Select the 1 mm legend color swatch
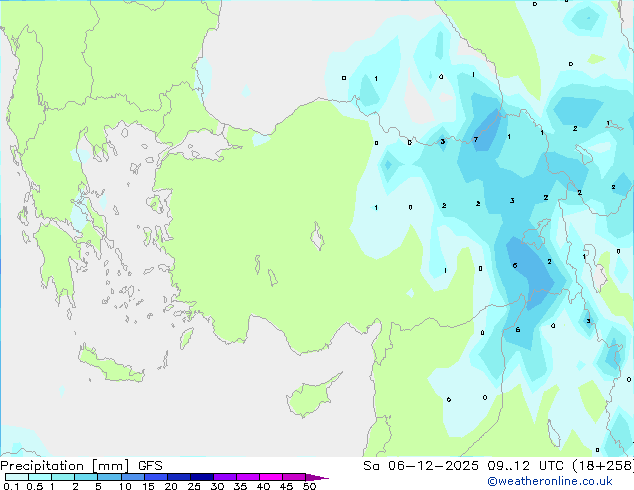Viewport: 634px width, 490px height. pos(63,477)
